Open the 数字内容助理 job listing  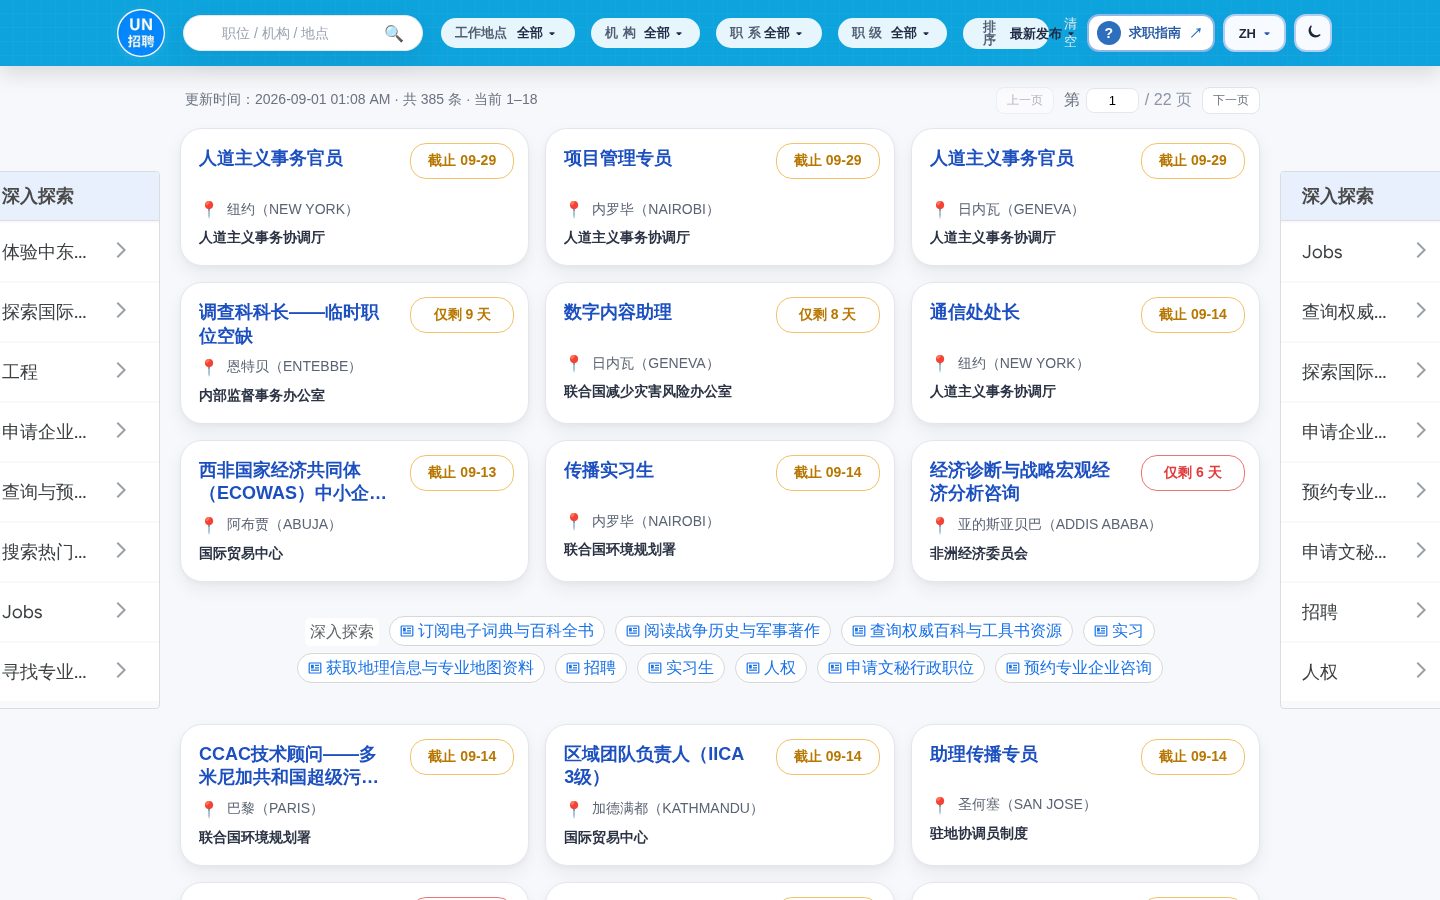[x=617, y=312]
